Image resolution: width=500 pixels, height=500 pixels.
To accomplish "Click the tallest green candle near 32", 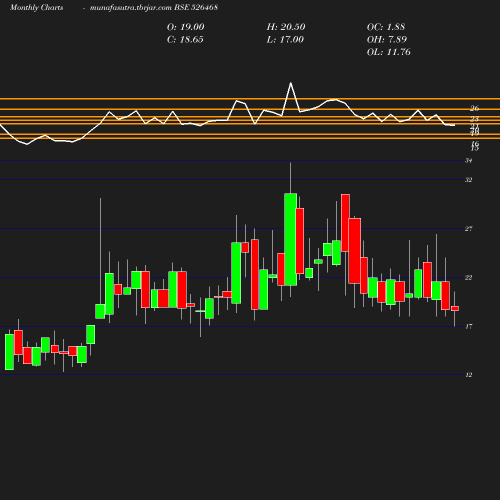I will click(291, 239).
